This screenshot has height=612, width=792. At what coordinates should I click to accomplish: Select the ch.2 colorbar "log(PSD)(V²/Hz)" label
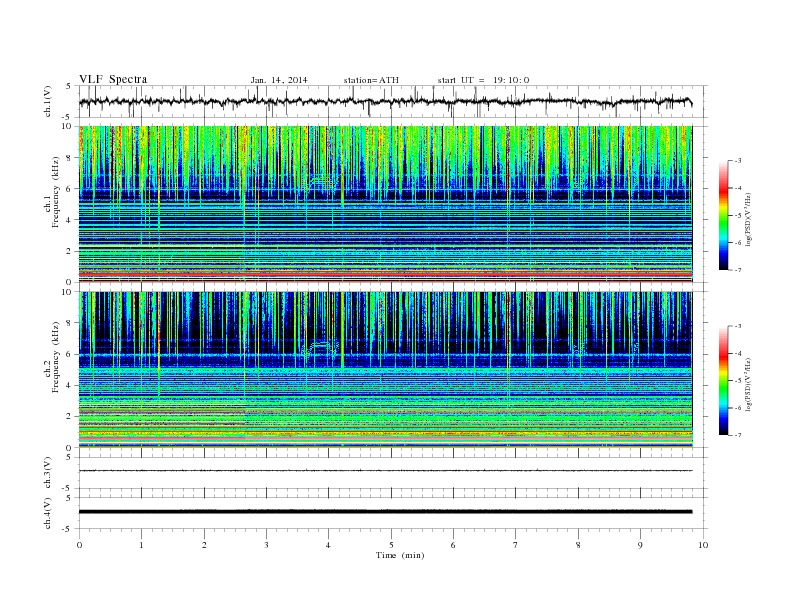coord(748,385)
